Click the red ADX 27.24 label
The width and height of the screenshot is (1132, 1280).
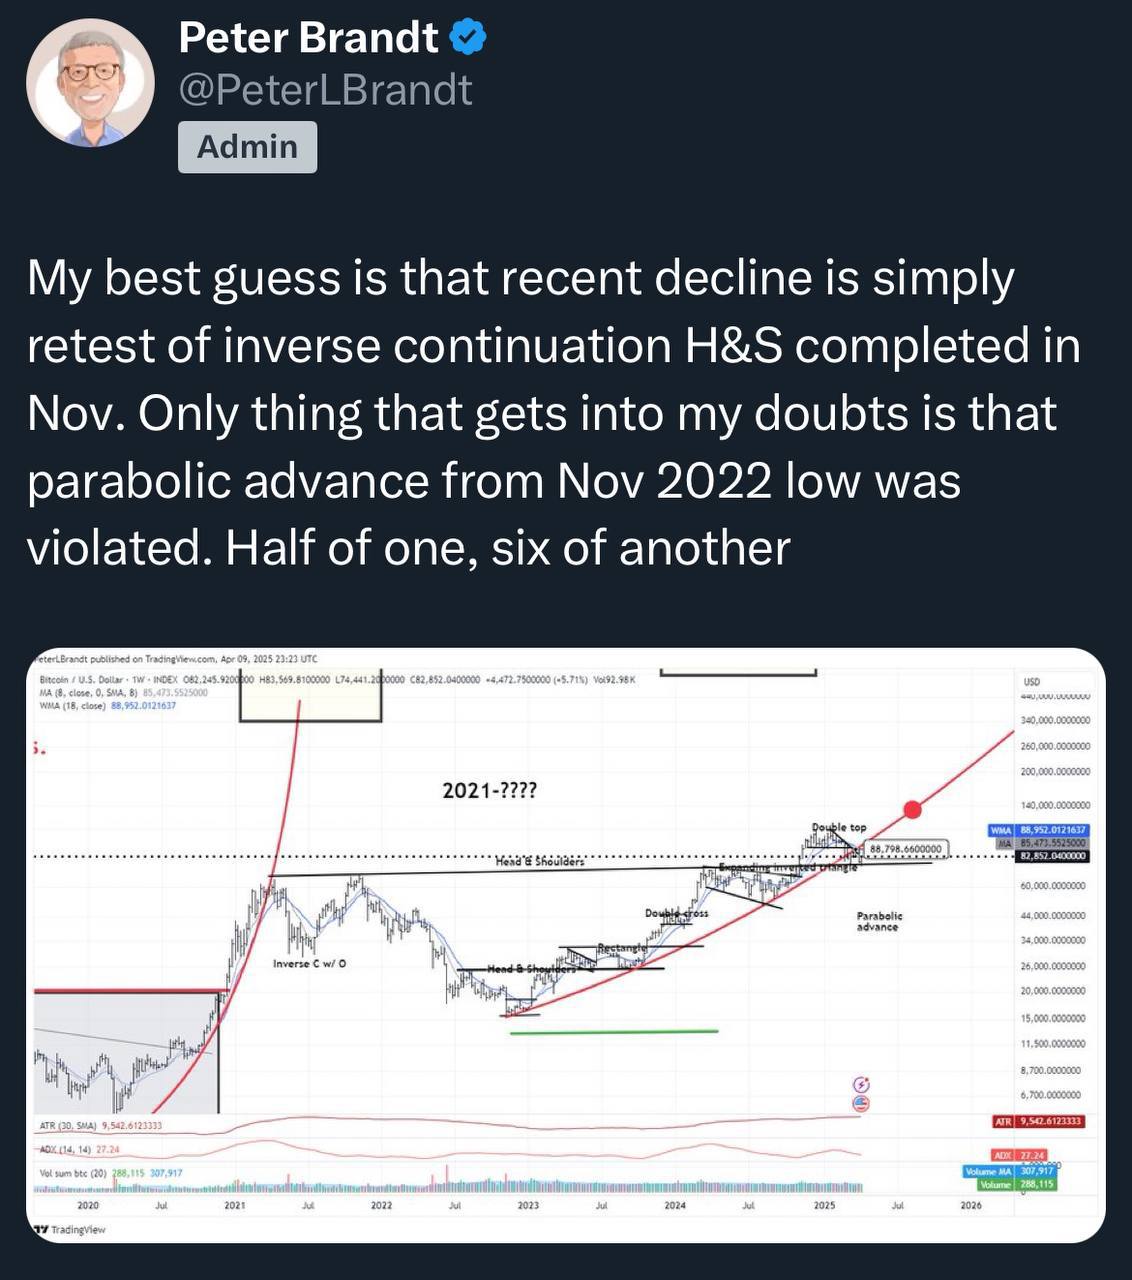pos(1019,1155)
